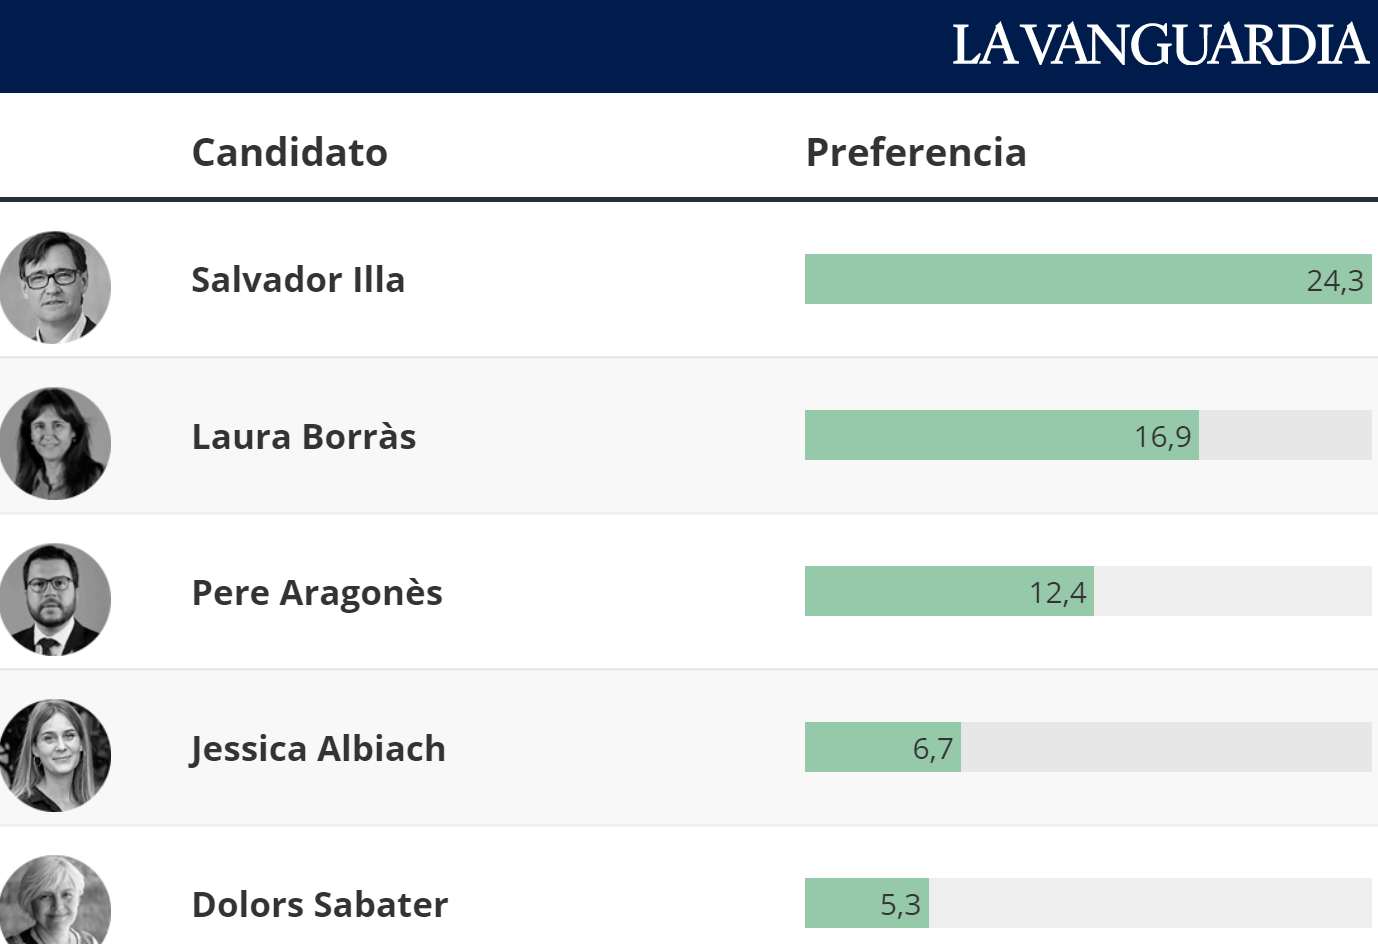Select the Candidato column header
1378x944 pixels.
pyautogui.click(x=289, y=153)
